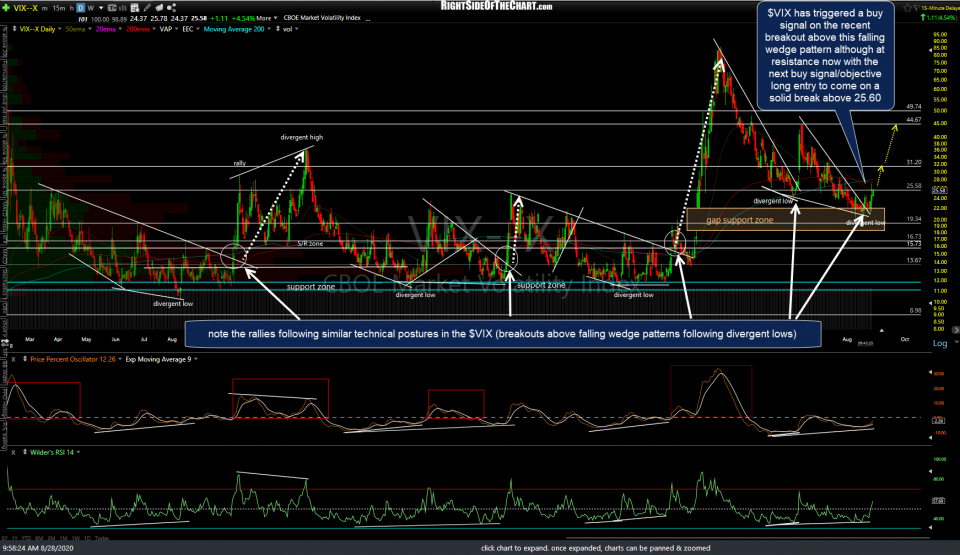Click the 31.20 price level label
This screenshot has width=960, height=555.
point(913,162)
